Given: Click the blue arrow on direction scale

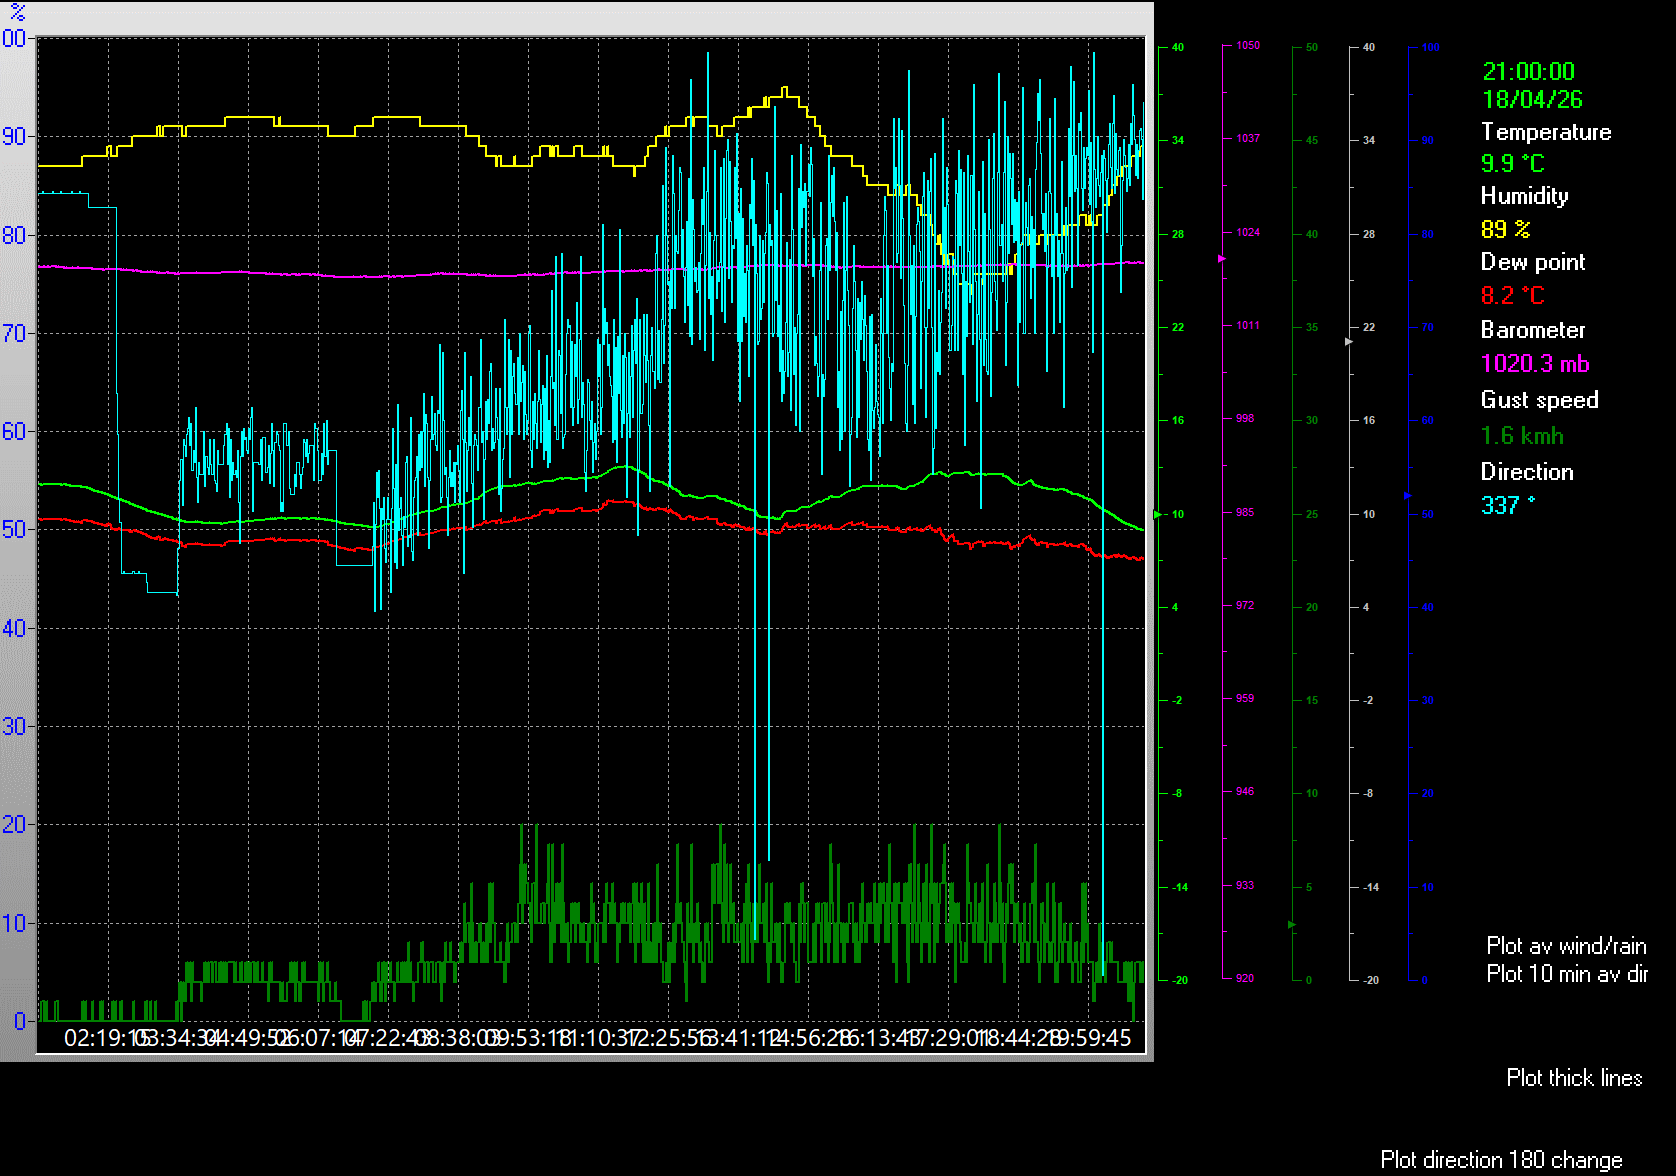Looking at the screenshot, I should [x=1407, y=495].
